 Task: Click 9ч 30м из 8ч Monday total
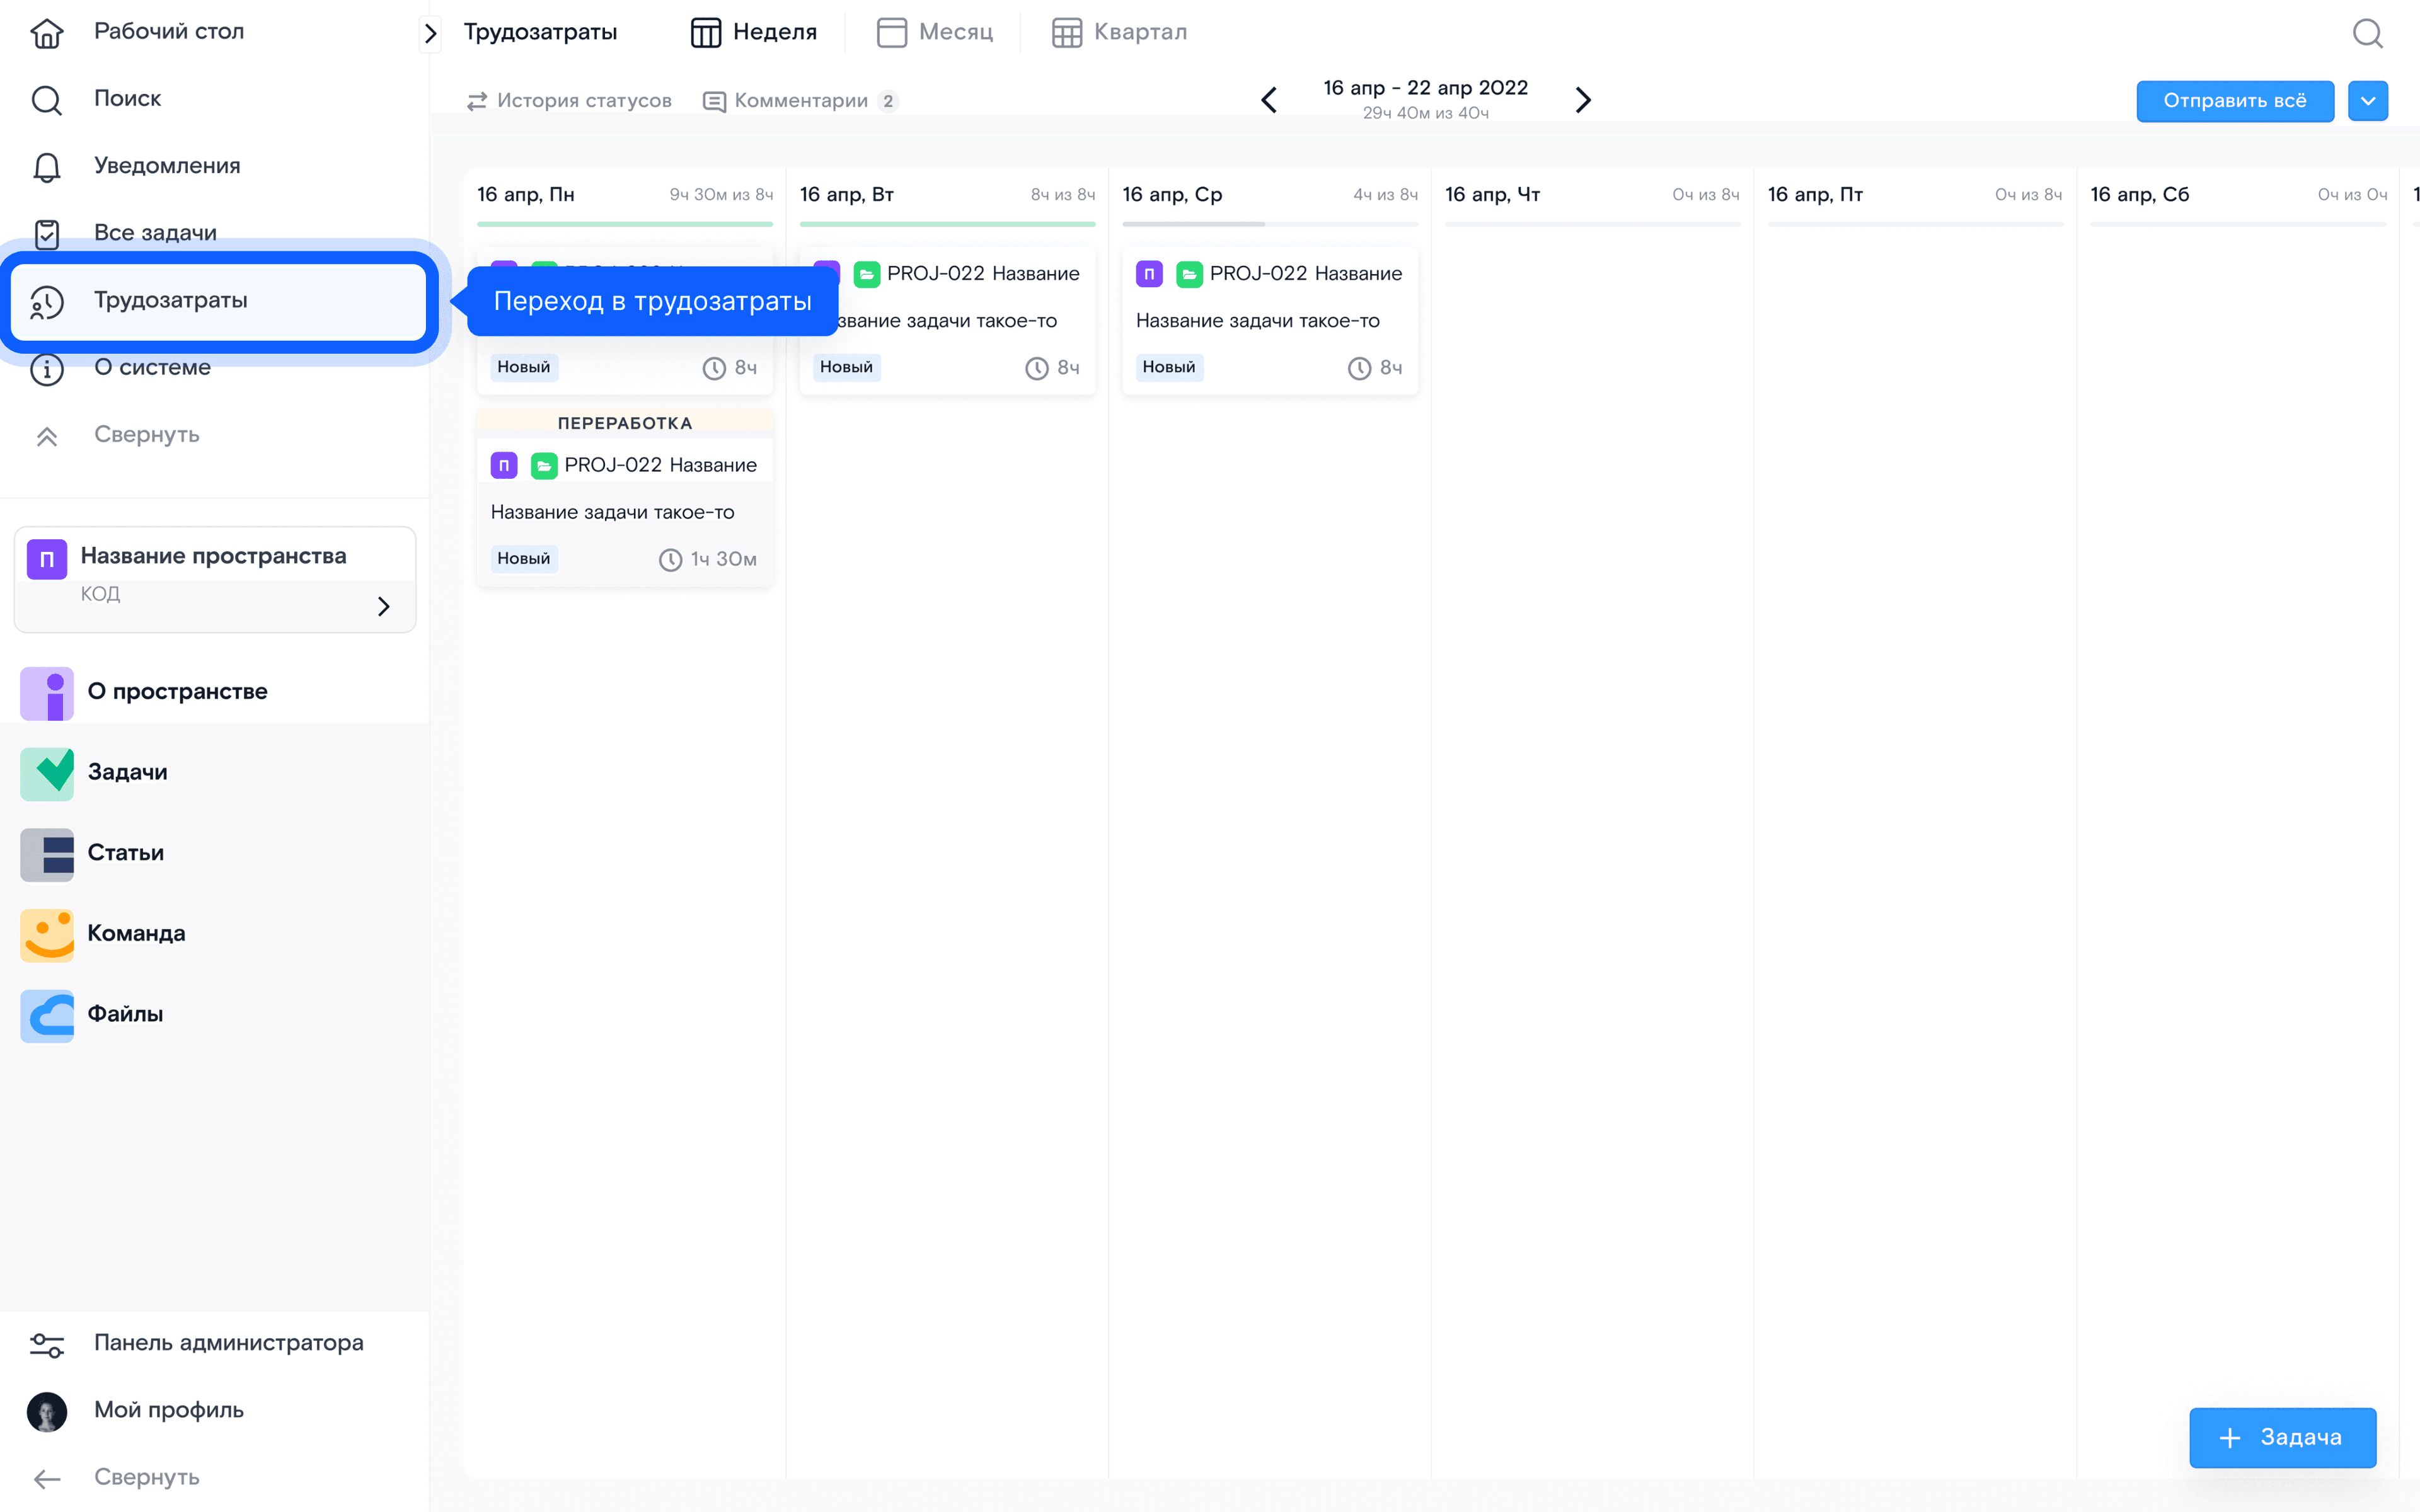tap(721, 195)
